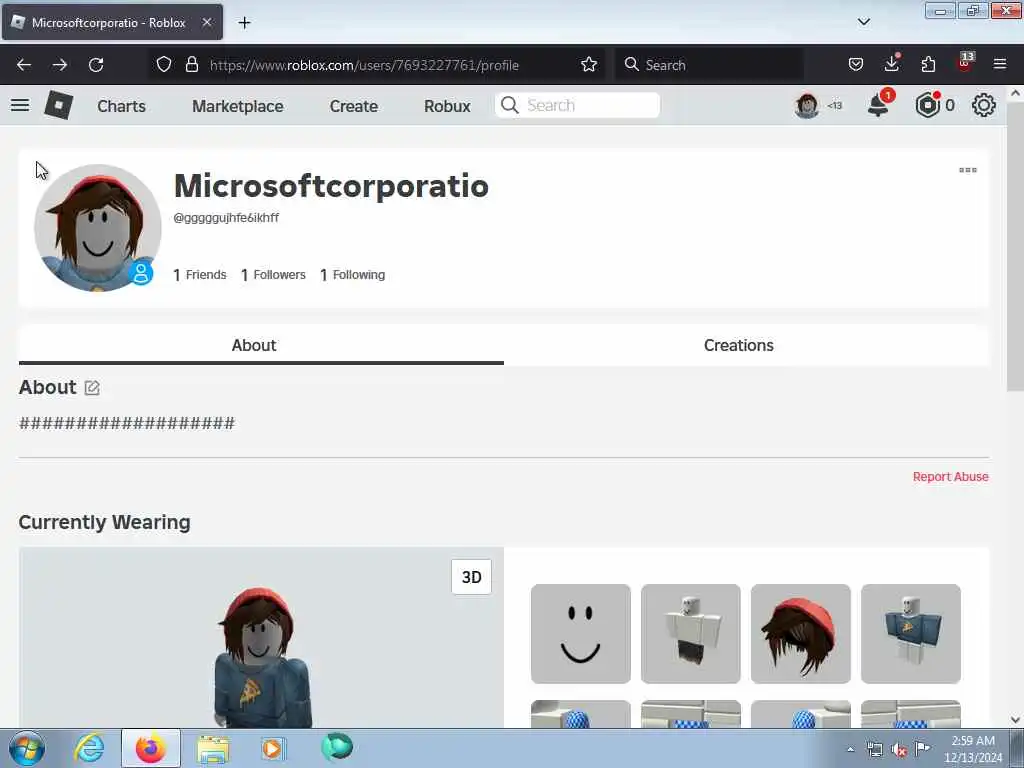1024x768 pixels.
Task: Click the network tray icon
Action: [874, 749]
